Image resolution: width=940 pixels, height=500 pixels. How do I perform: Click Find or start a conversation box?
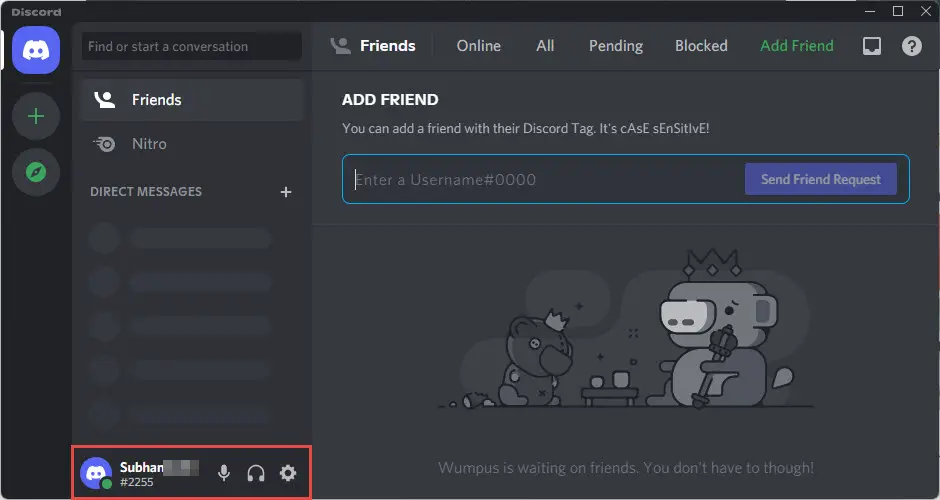(x=192, y=46)
